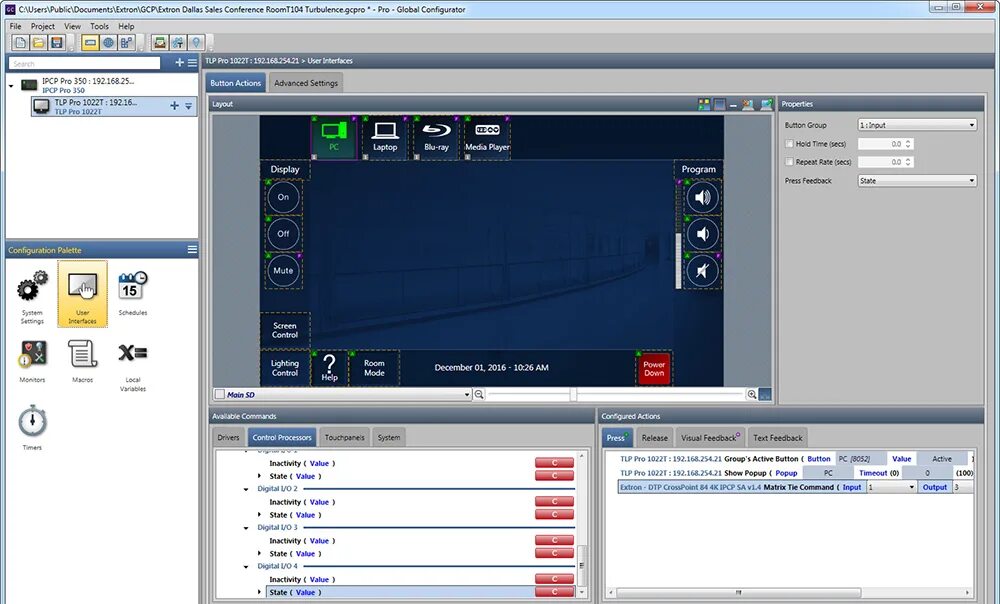Enable the Hold Time (secs) checkbox
Screen dimensions: 1000x604
[790, 144]
